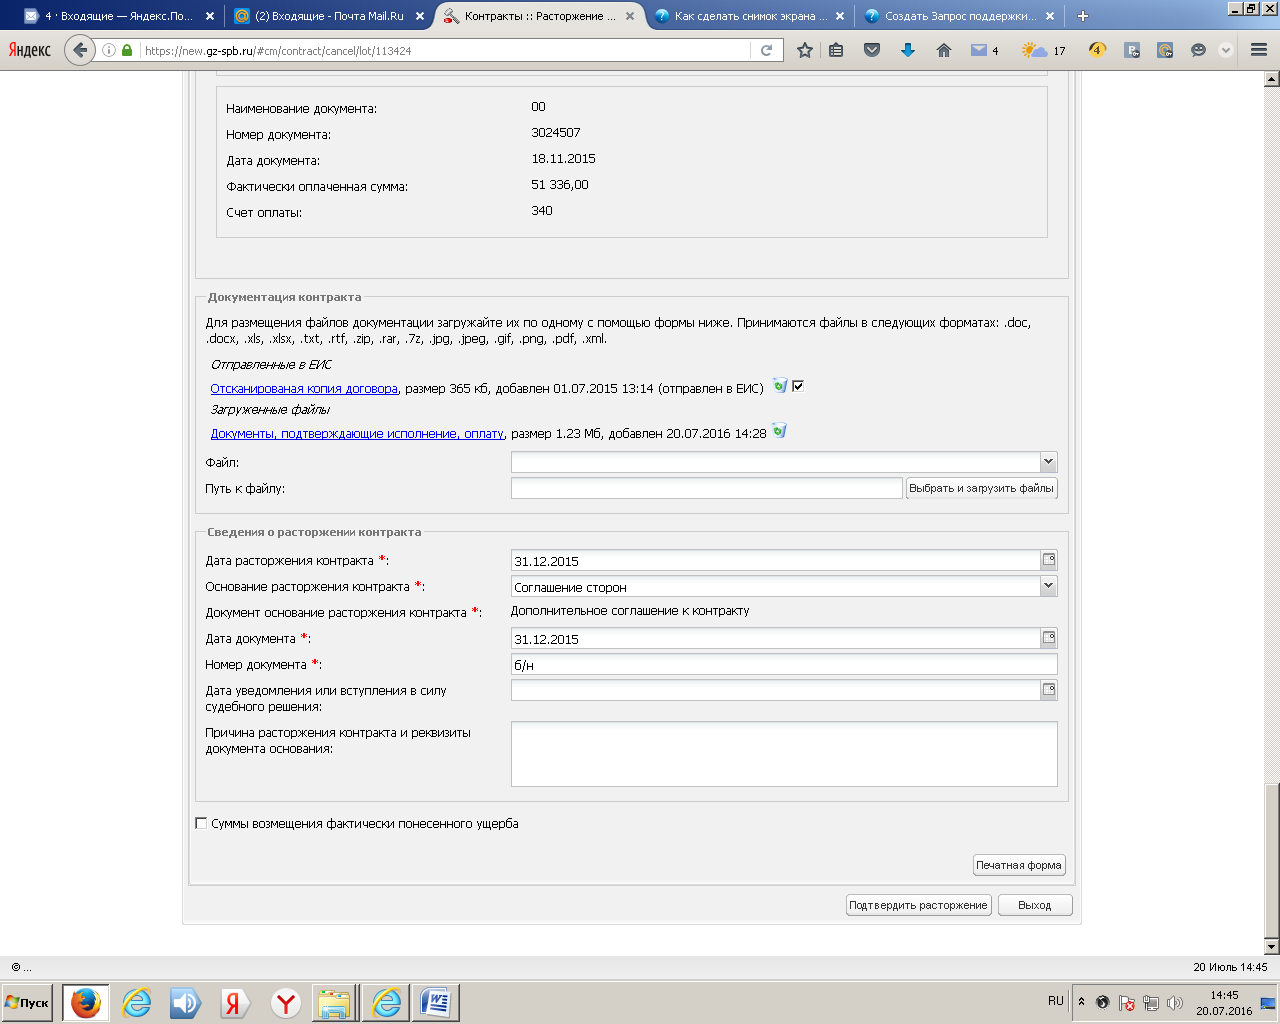Open calendar for Дата документа field
Screen dimensions: 1280x1024
point(1049,638)
